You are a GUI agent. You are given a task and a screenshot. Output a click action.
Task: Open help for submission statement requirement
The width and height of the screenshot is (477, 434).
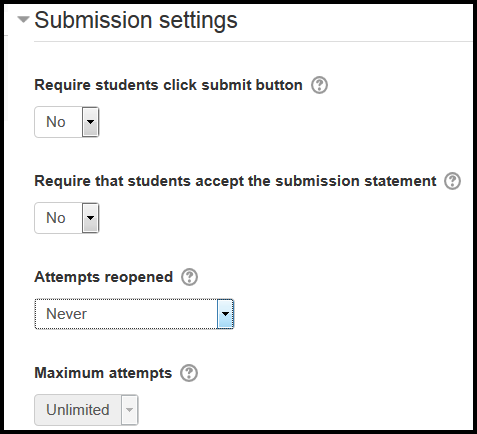click(452, 181)
